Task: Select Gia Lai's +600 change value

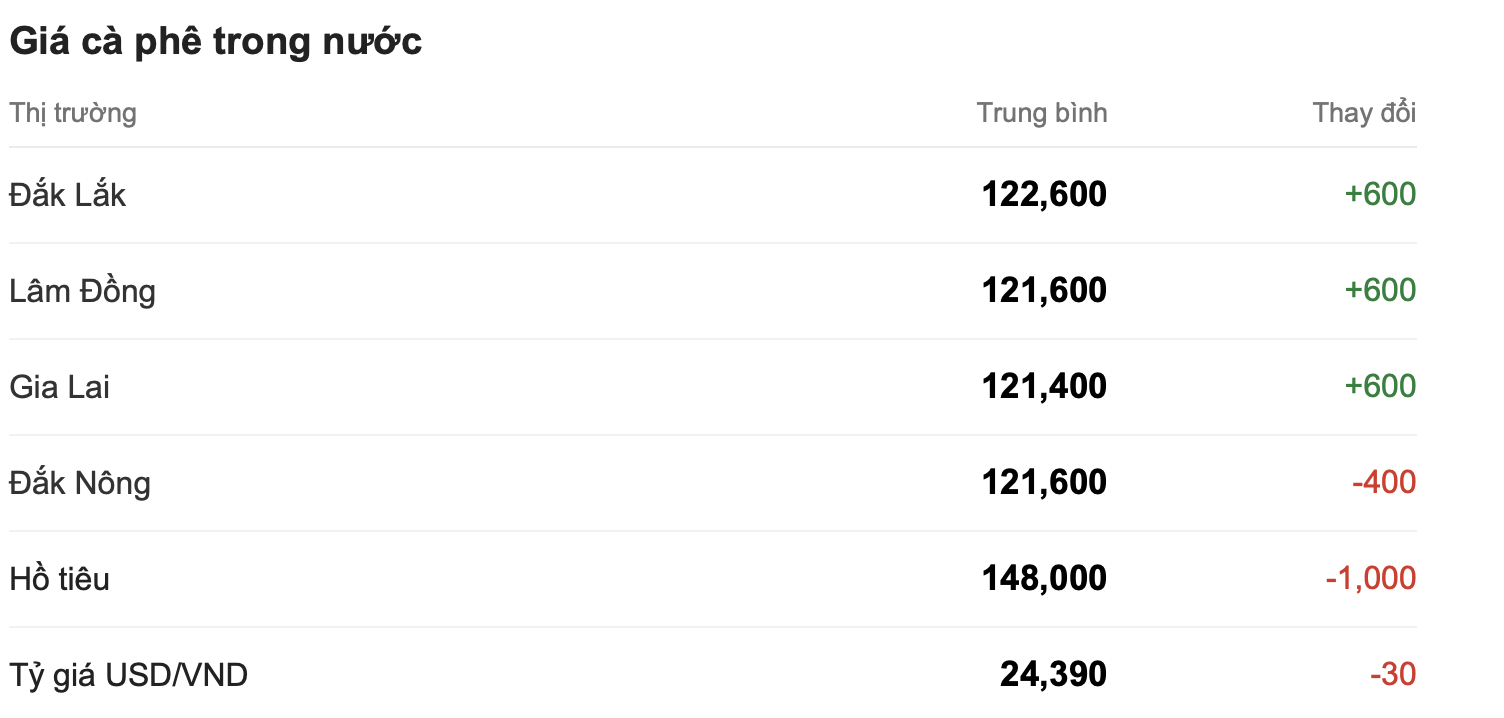Action: click(1380, 387)
